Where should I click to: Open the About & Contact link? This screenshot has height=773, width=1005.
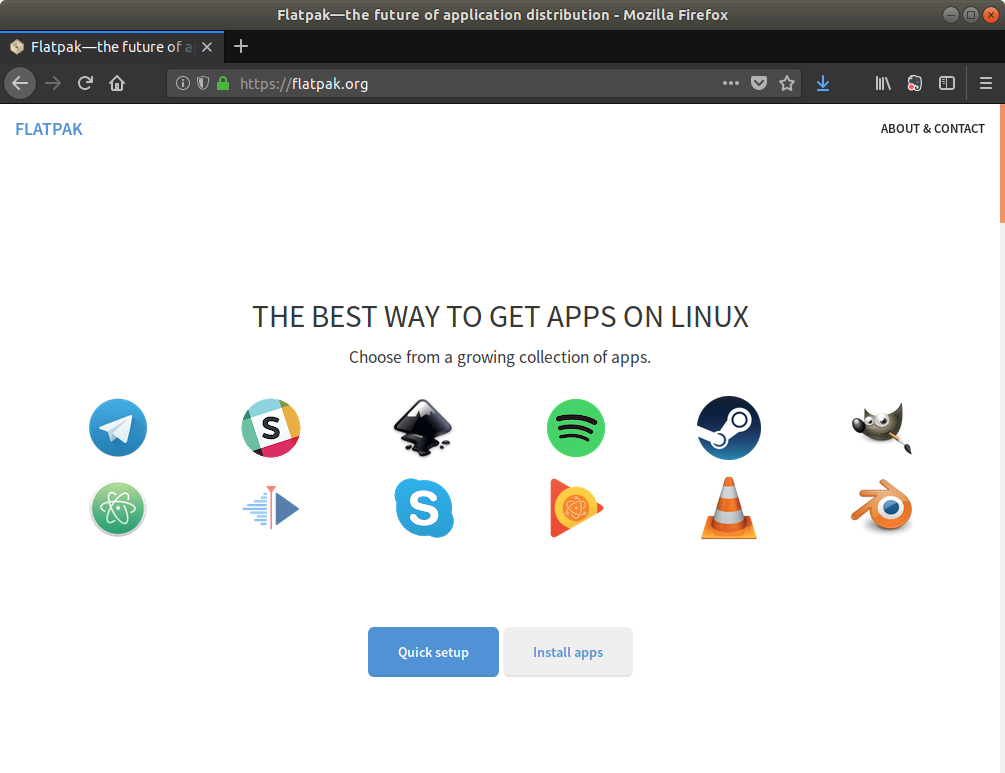click(932, 129)
